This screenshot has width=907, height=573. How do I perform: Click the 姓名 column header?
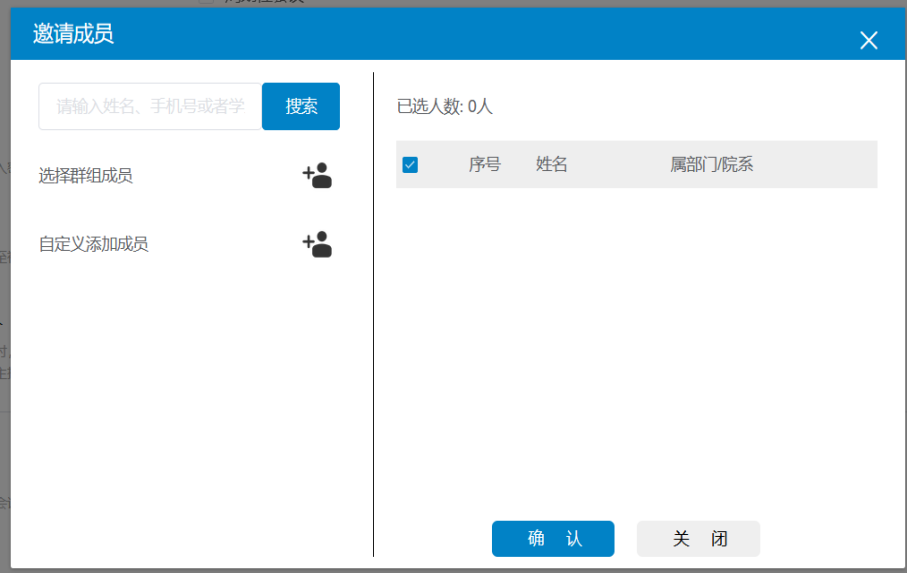(552, 165)
